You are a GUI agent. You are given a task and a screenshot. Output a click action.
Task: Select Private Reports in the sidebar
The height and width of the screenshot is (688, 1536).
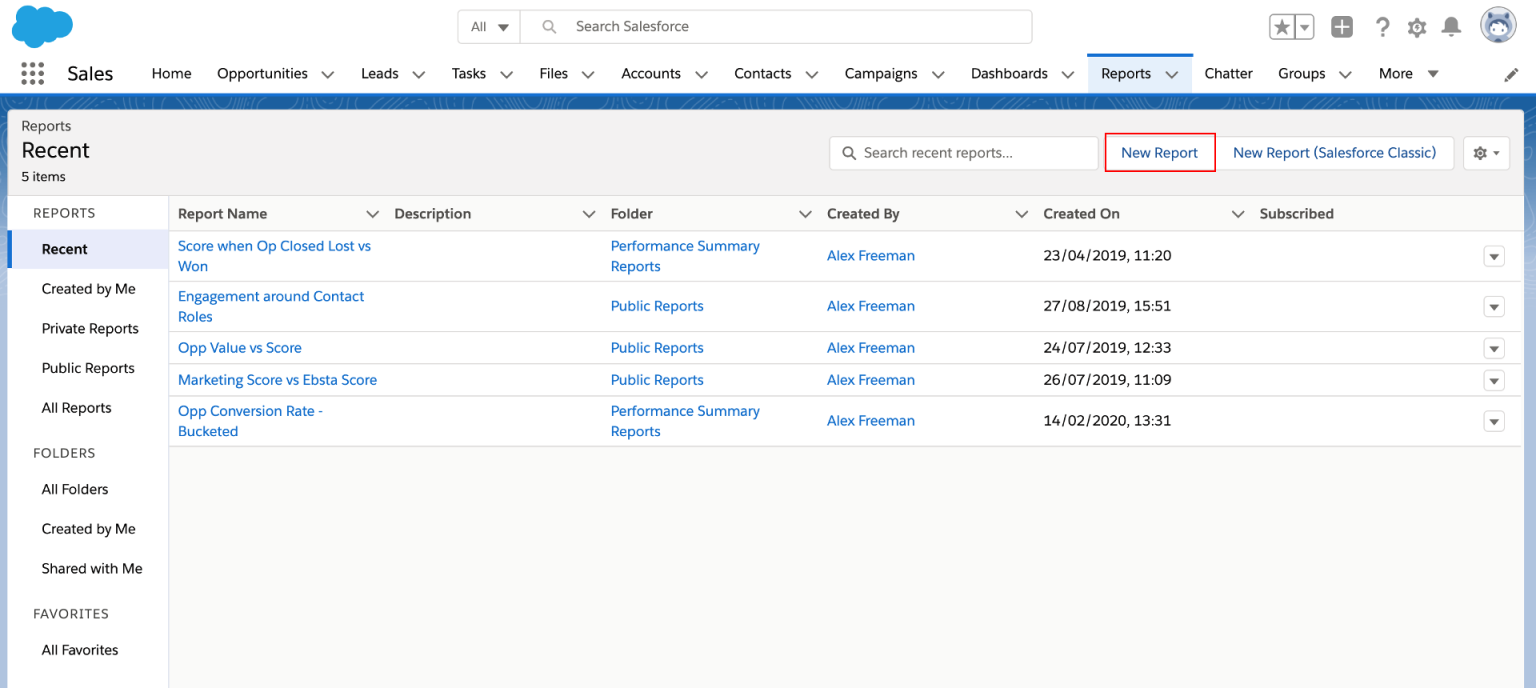[90, 328]
